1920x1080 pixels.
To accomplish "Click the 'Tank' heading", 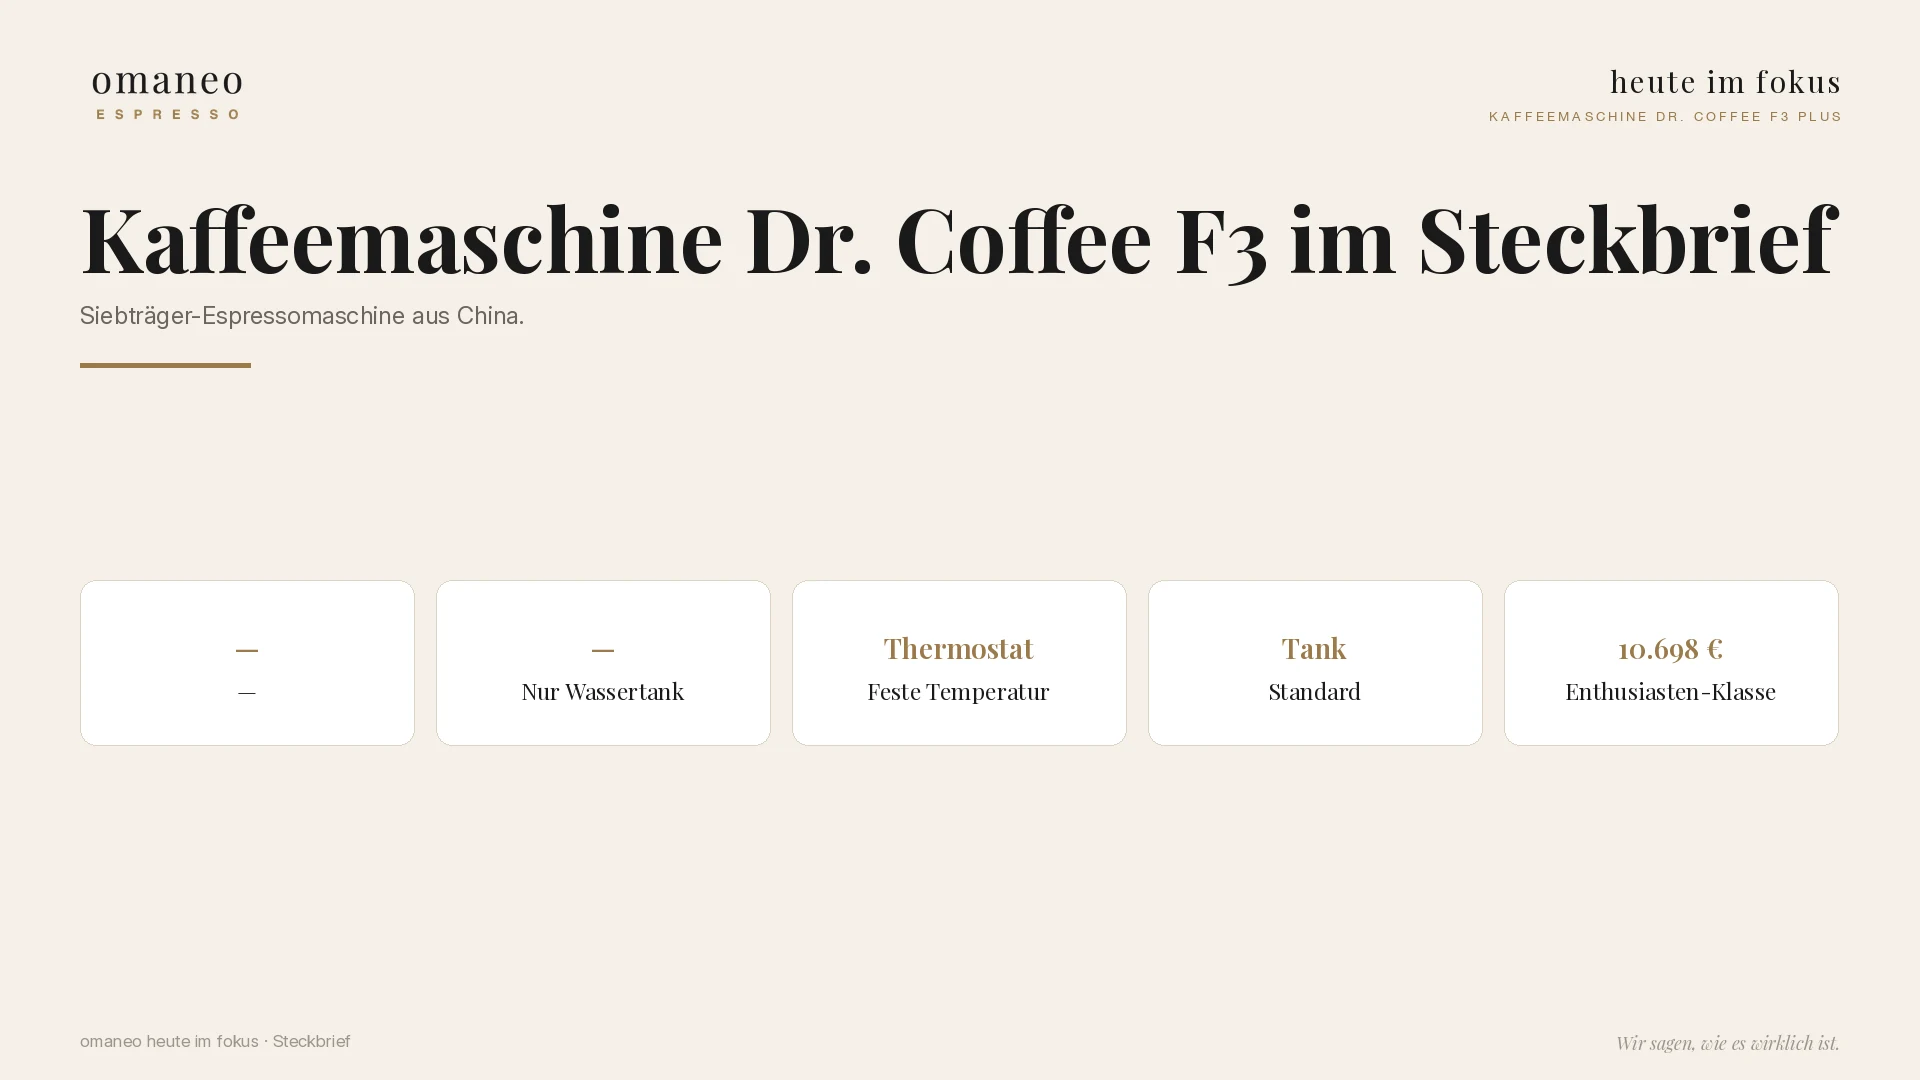I will 1314,648.
